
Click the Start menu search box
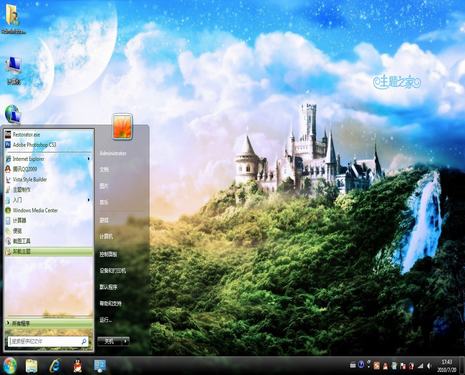(x=48, y=341)
